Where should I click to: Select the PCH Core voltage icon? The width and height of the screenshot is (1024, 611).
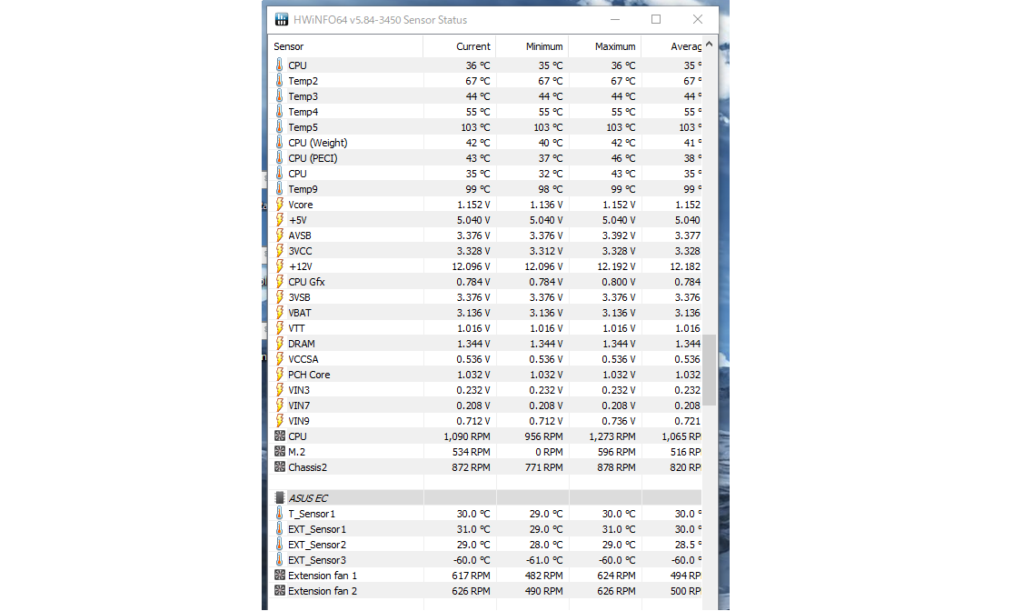click(x=280, y=374)
